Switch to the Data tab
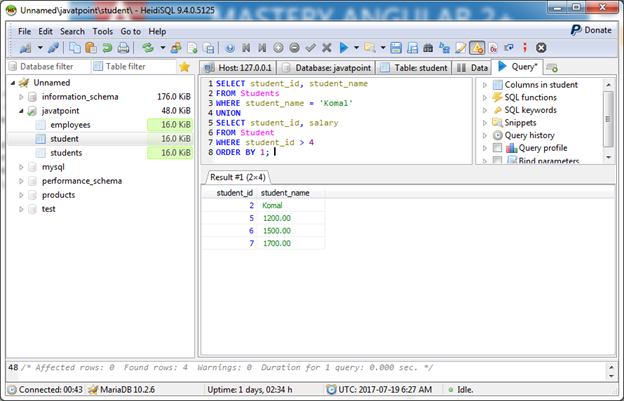Viewport: 624px width, 401px height. coord(472,68)
